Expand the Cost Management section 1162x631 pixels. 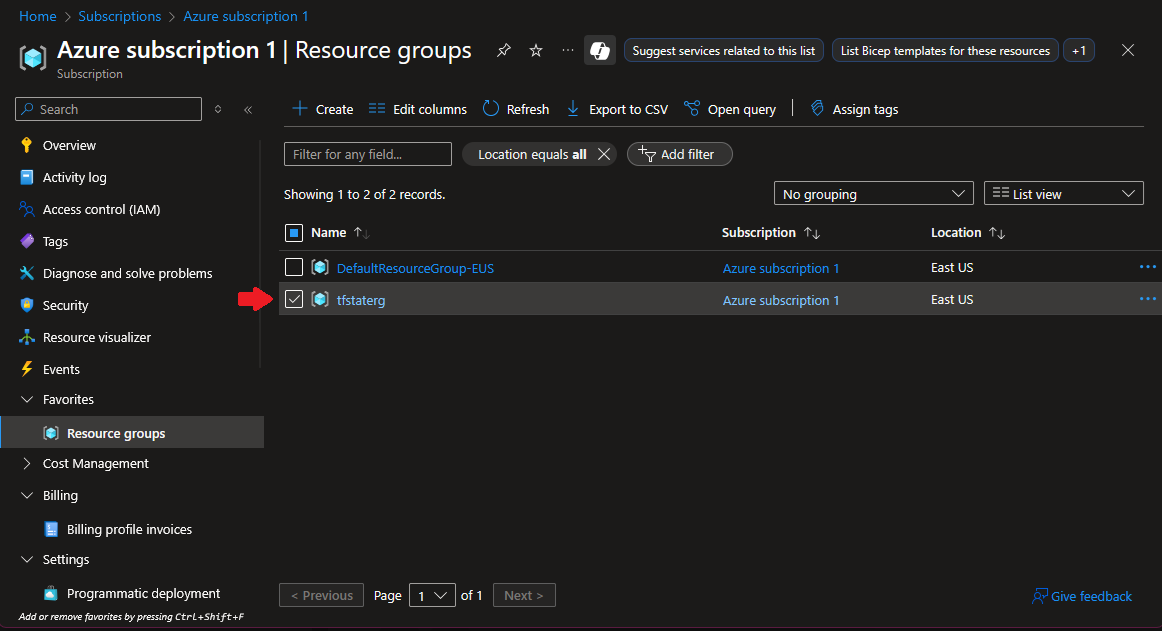coord(27,463)
